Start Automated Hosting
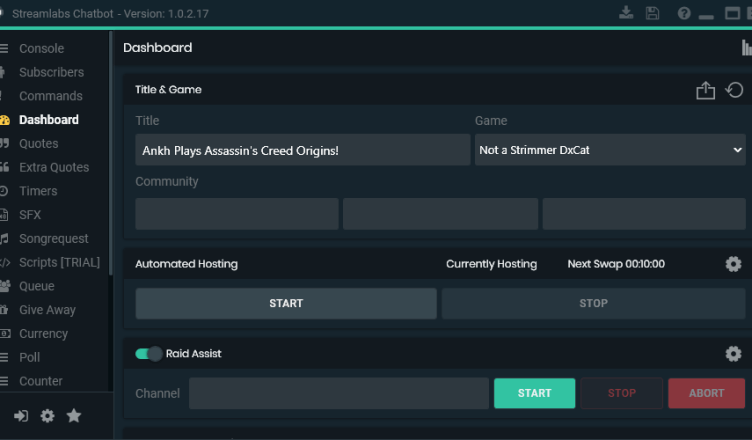This screenshot has height=440, width=752. pyautogui.click(x=286, y=304)
